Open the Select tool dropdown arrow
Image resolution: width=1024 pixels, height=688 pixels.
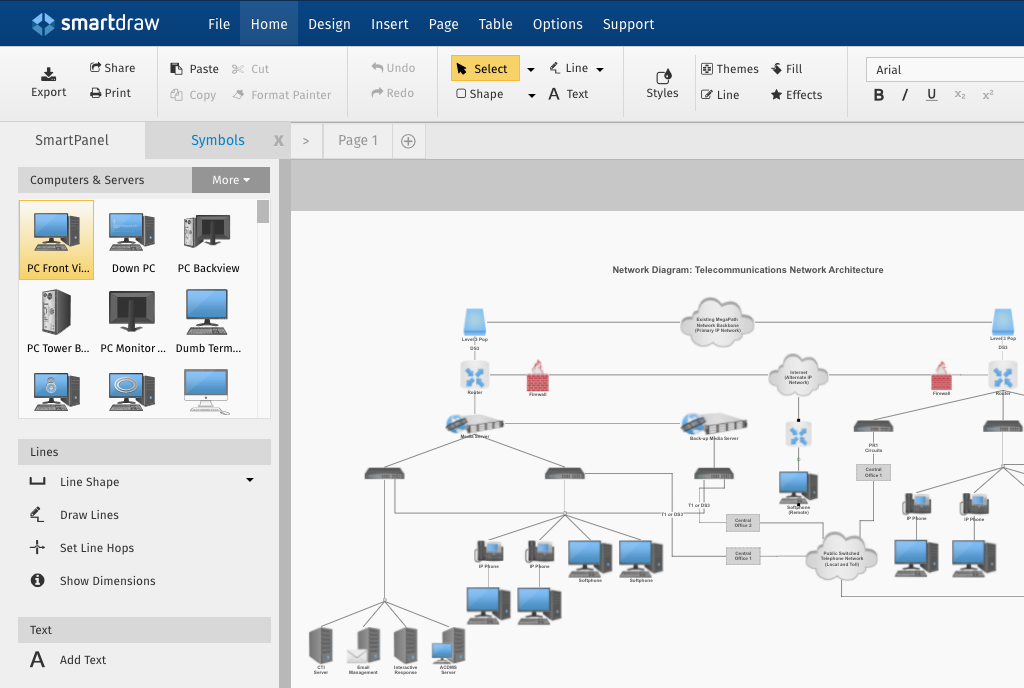click(531, 69)
